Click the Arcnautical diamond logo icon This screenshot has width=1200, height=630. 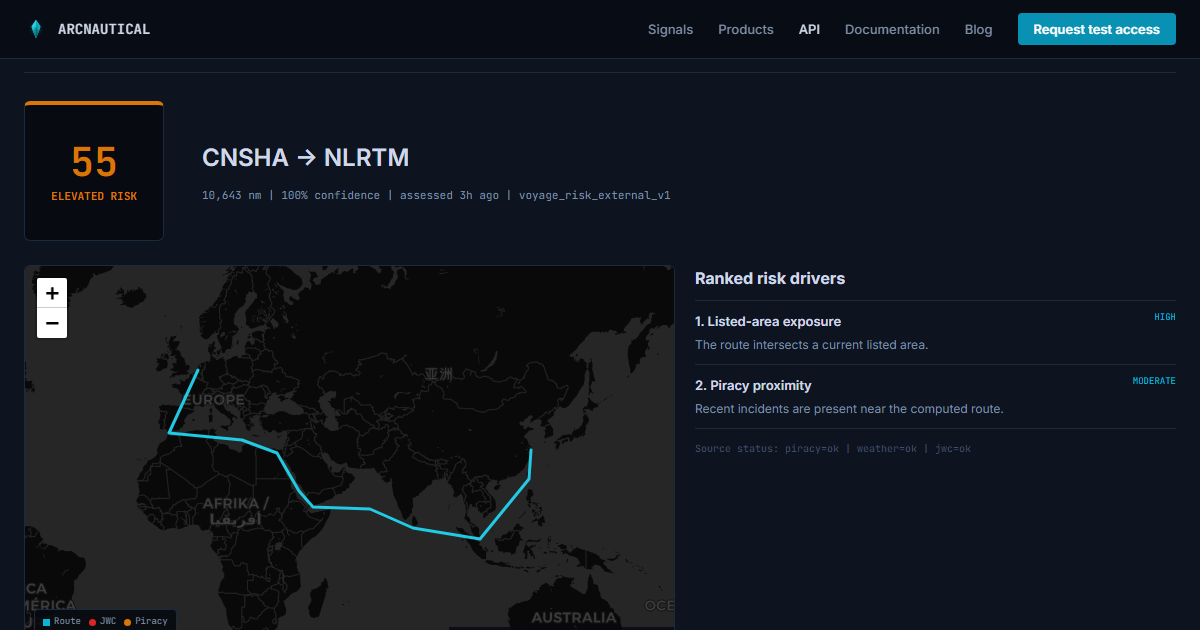36,29
